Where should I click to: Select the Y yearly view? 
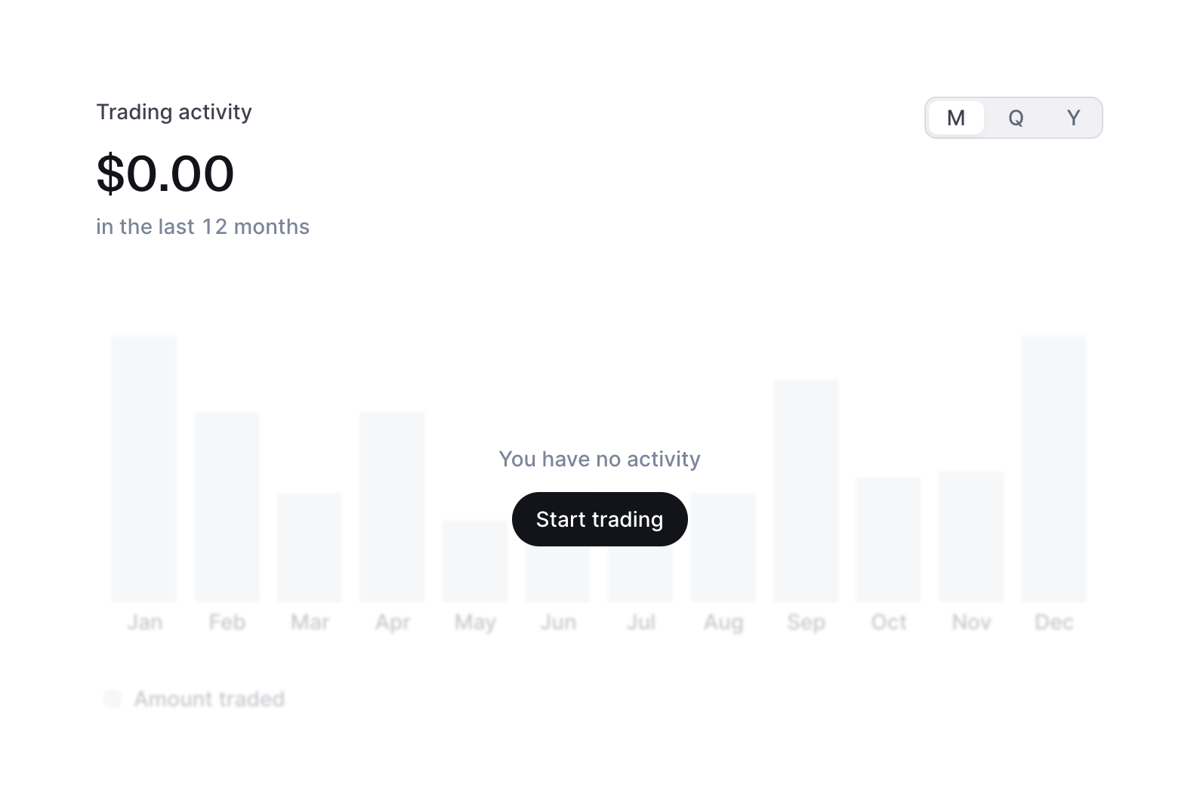click(1072, 117)
